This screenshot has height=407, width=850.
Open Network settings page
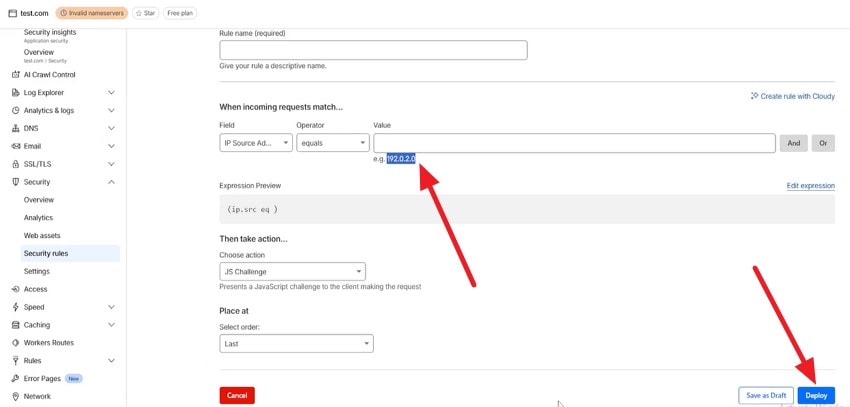tap(37, 397)
